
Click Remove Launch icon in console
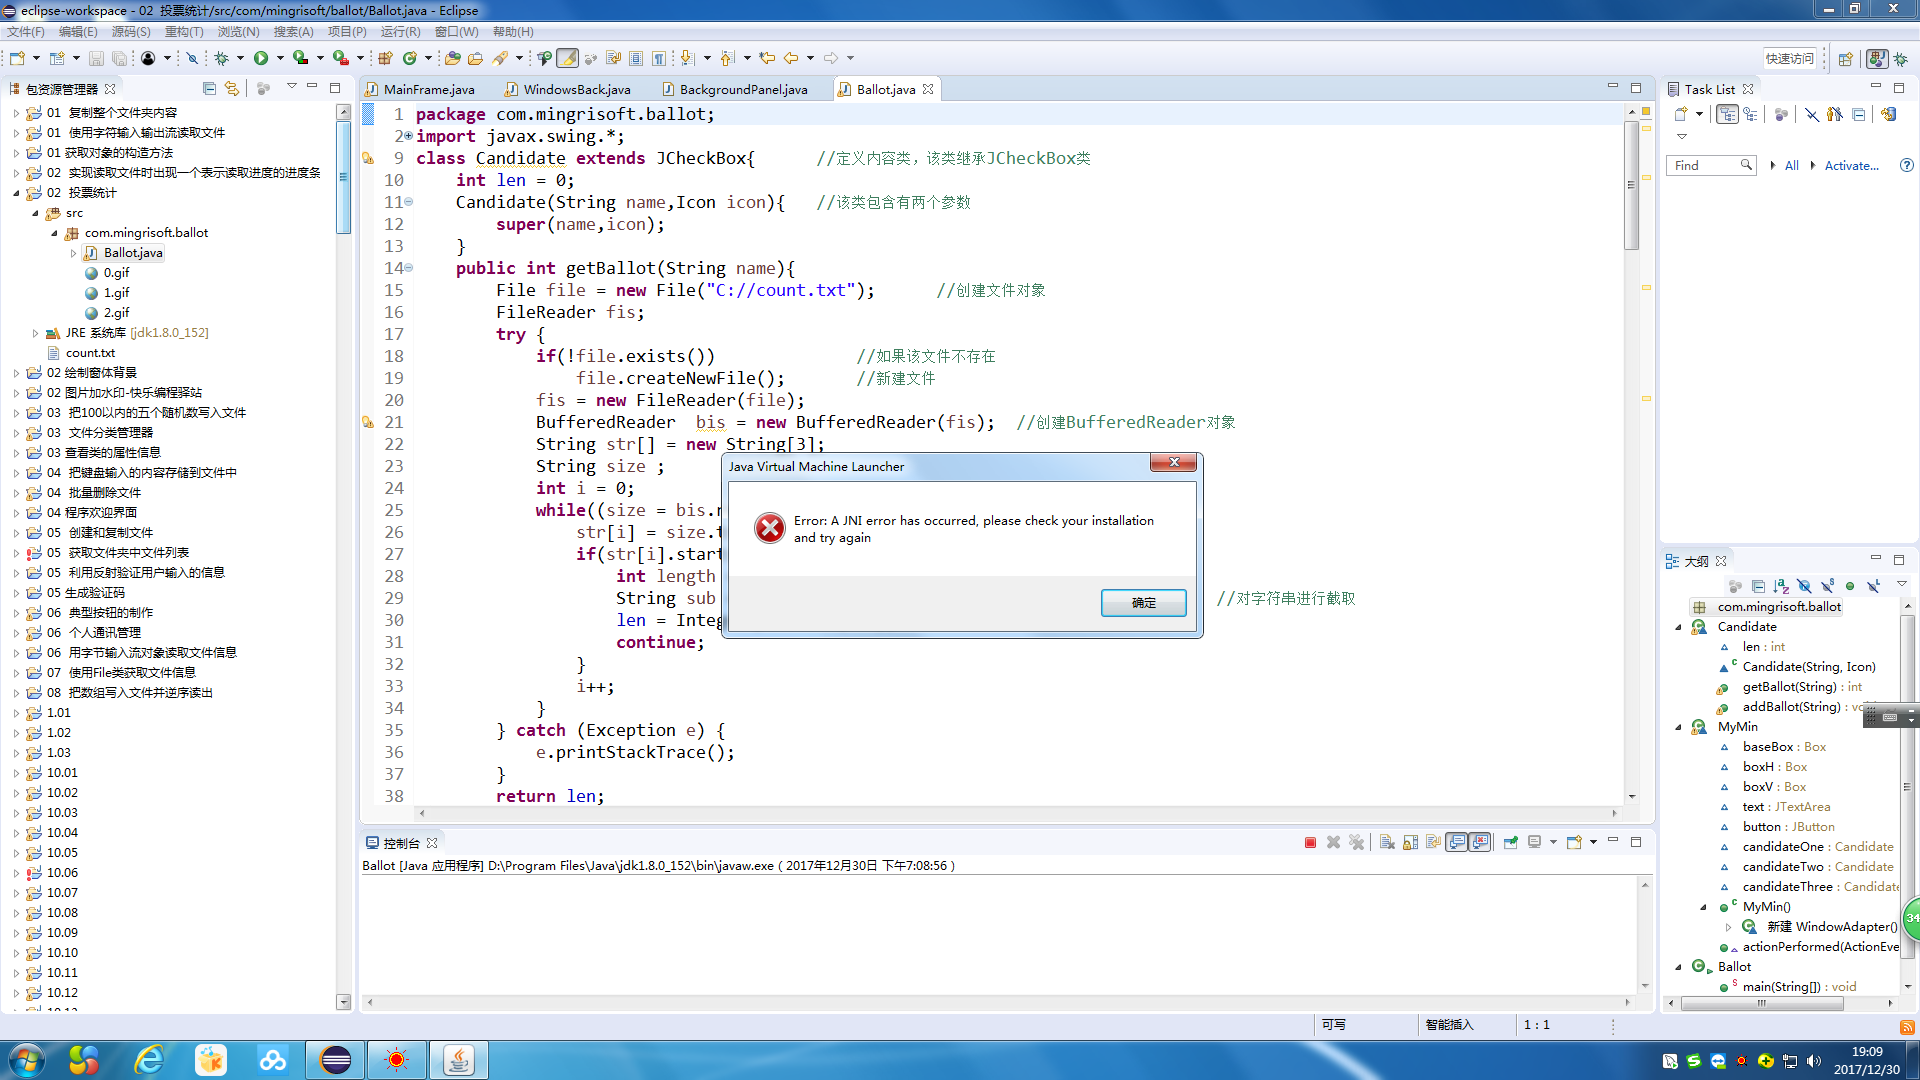click(x=1333, y=842)
